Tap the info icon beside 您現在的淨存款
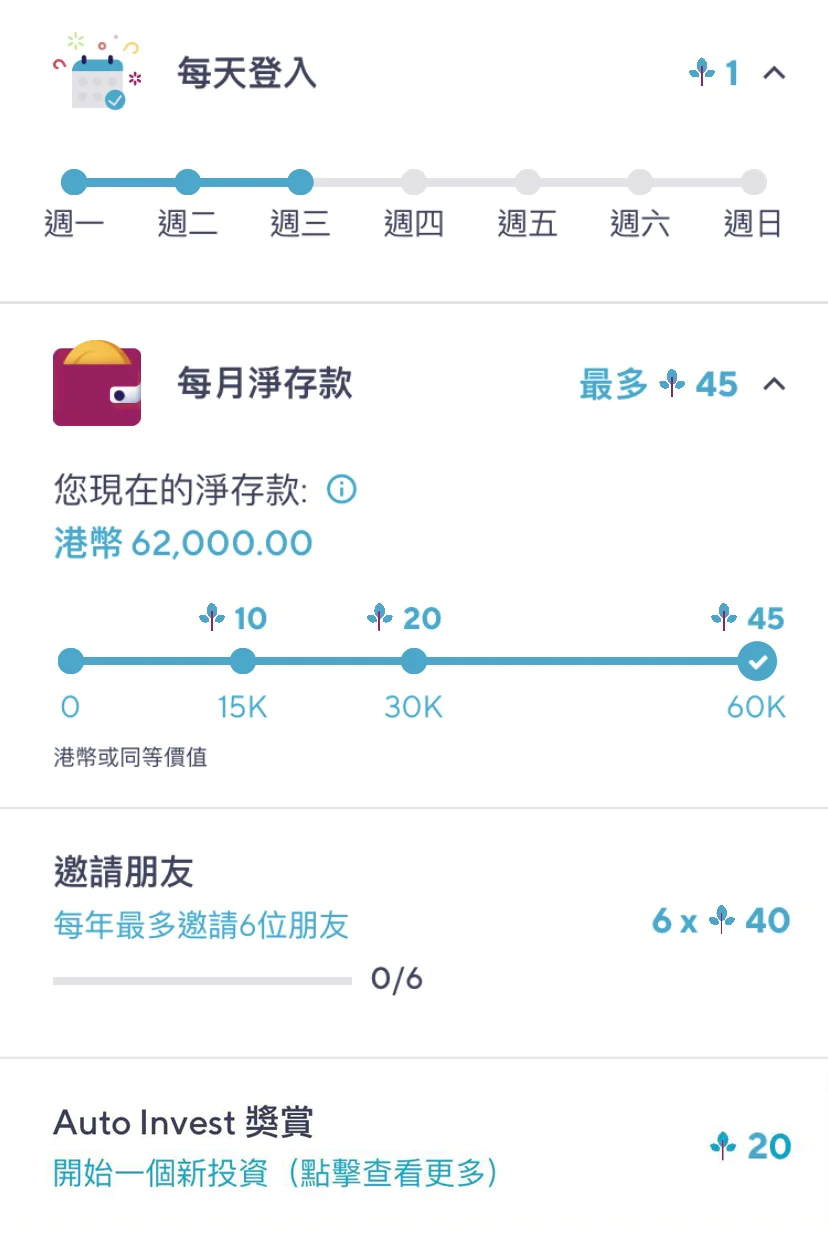 point(342,490)
